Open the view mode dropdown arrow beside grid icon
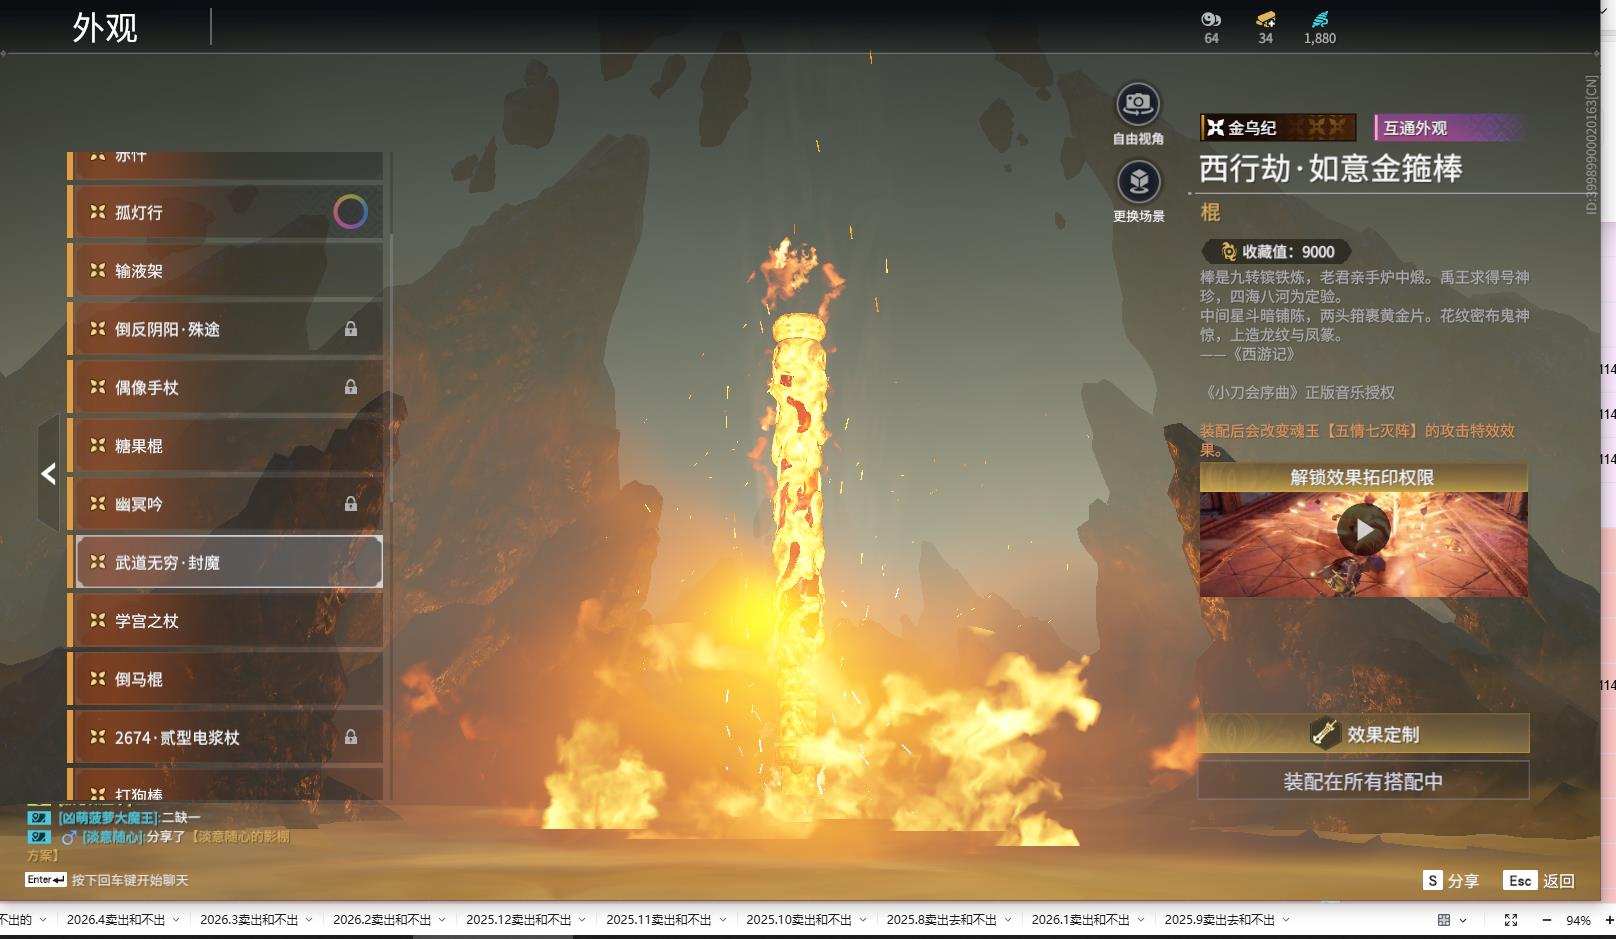 click(1463, 920)
